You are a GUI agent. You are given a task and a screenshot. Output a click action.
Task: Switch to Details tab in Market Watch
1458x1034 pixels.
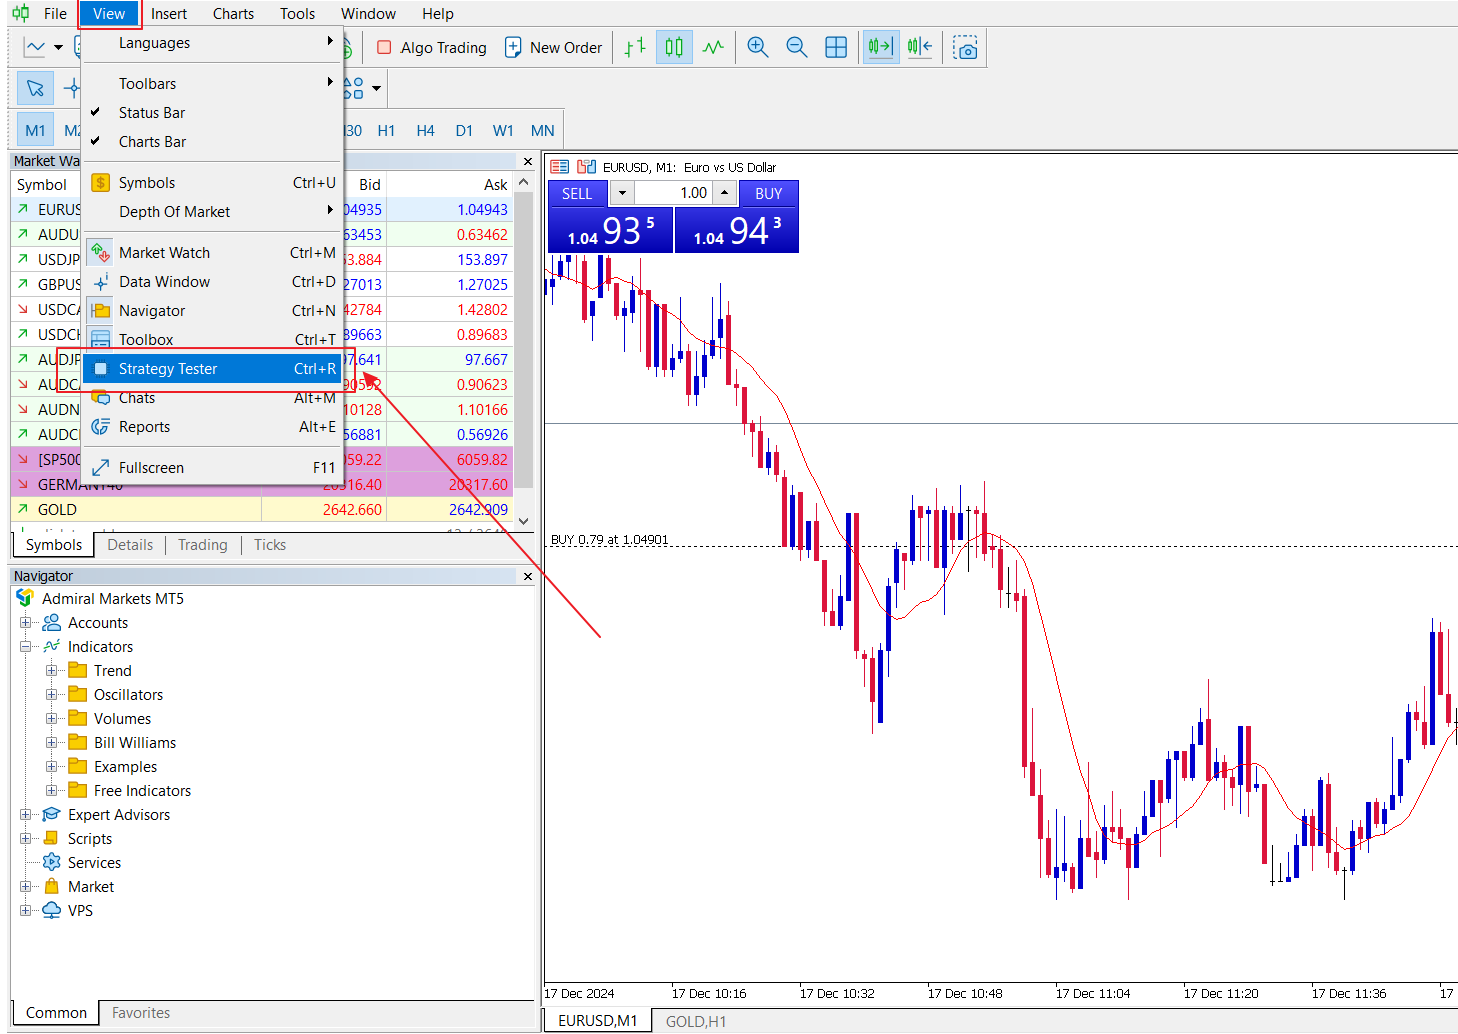tap(130, 545)
